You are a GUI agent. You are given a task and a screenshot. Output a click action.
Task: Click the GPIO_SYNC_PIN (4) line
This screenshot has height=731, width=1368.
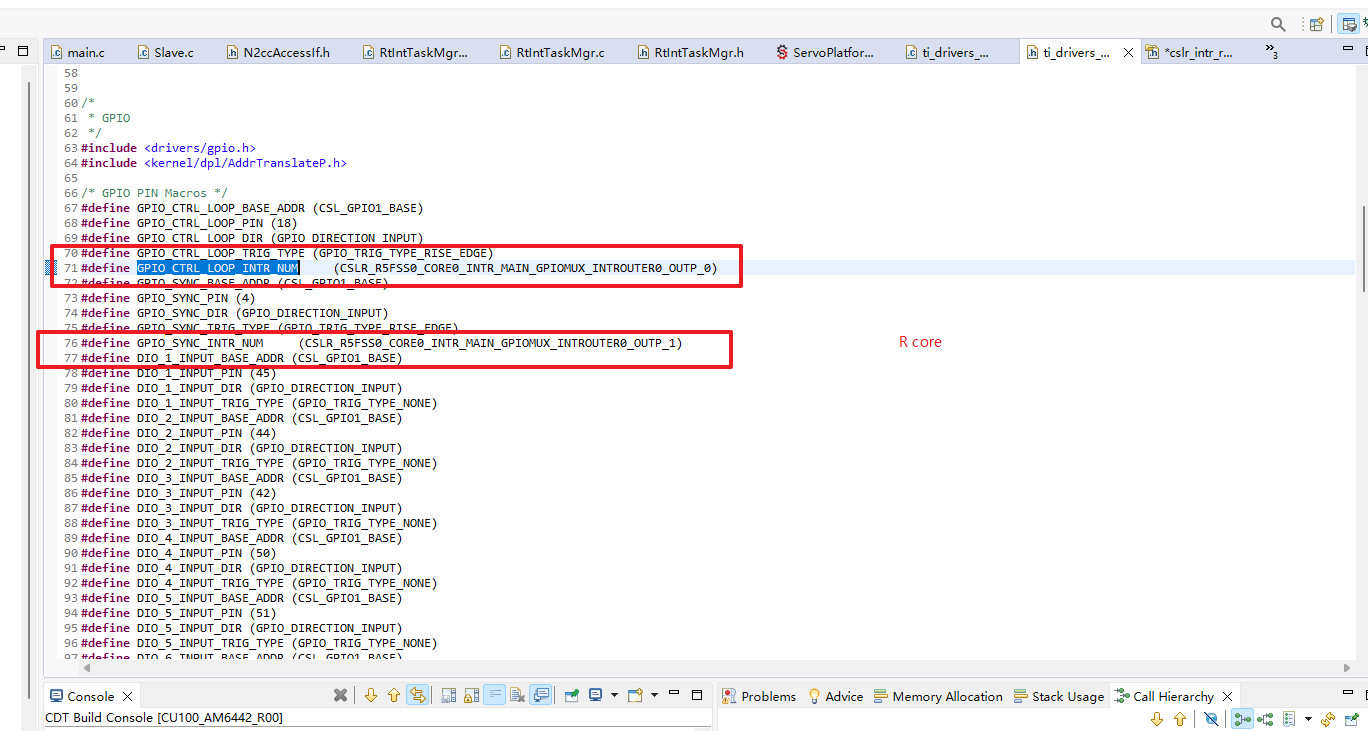coord(168,298)
